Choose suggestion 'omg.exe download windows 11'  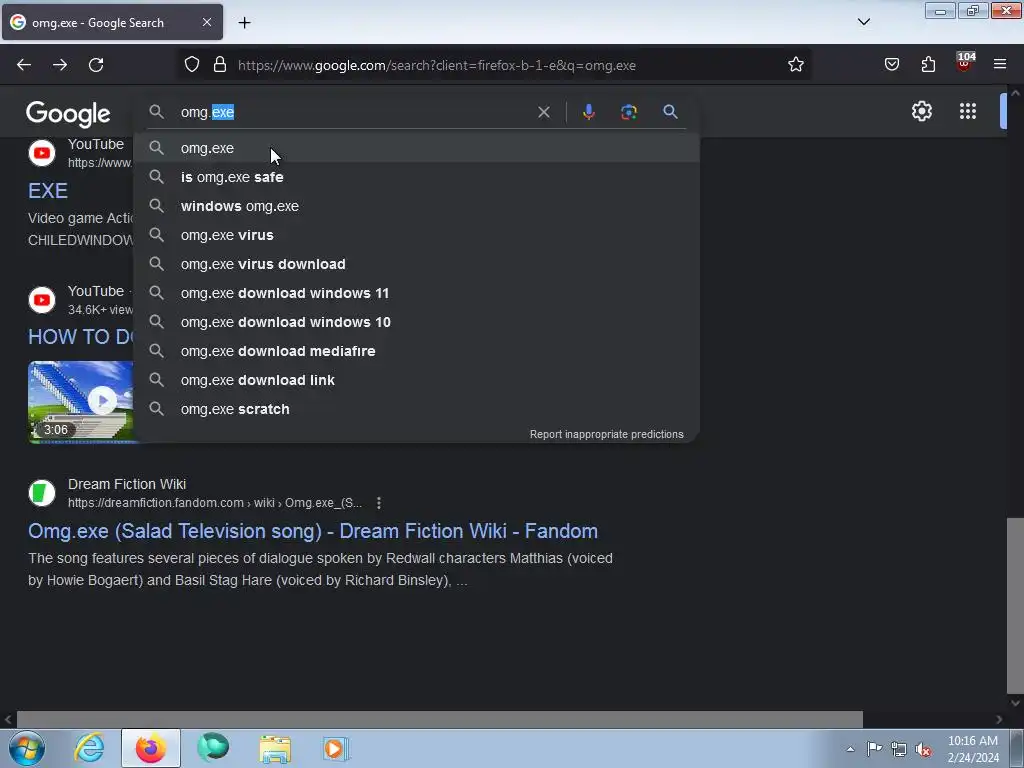pos(417,293)
